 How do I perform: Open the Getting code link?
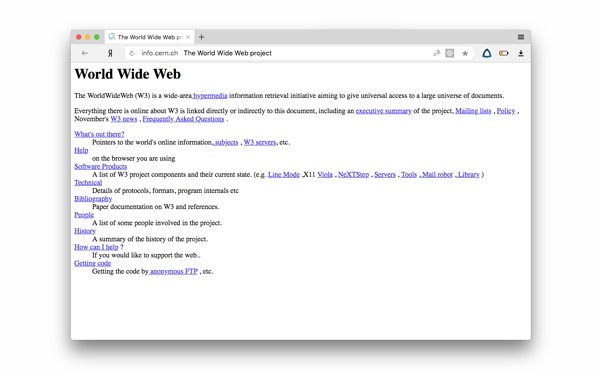coord(93,263)
